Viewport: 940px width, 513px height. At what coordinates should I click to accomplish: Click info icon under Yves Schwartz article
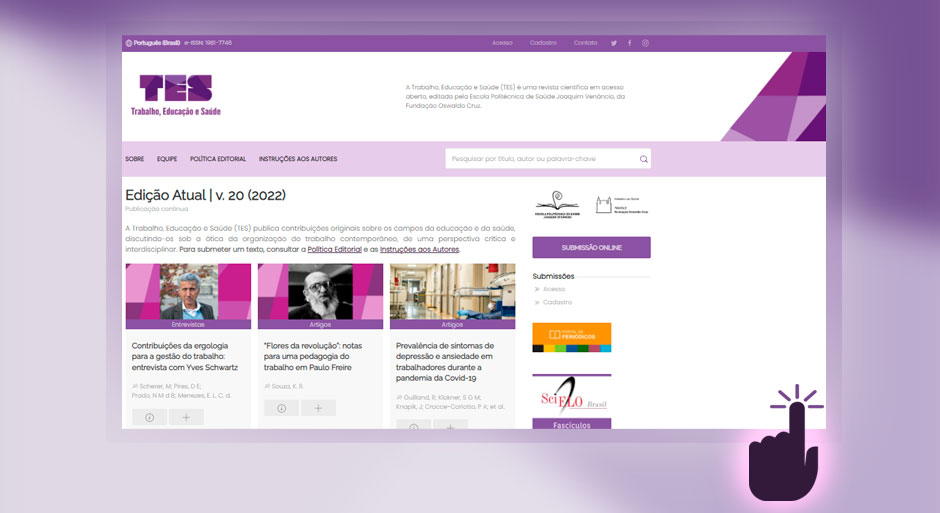tap(149, 417)
